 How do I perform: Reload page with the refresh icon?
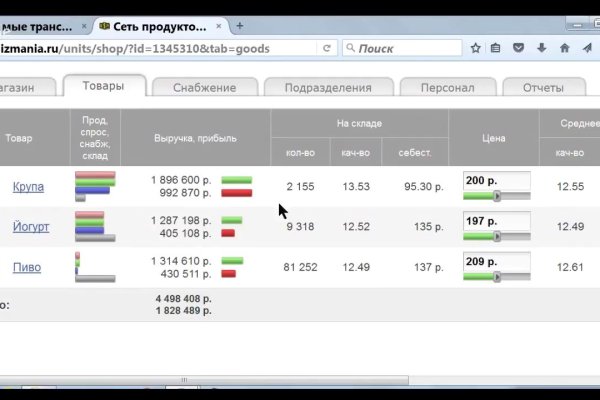coord(327,47)
